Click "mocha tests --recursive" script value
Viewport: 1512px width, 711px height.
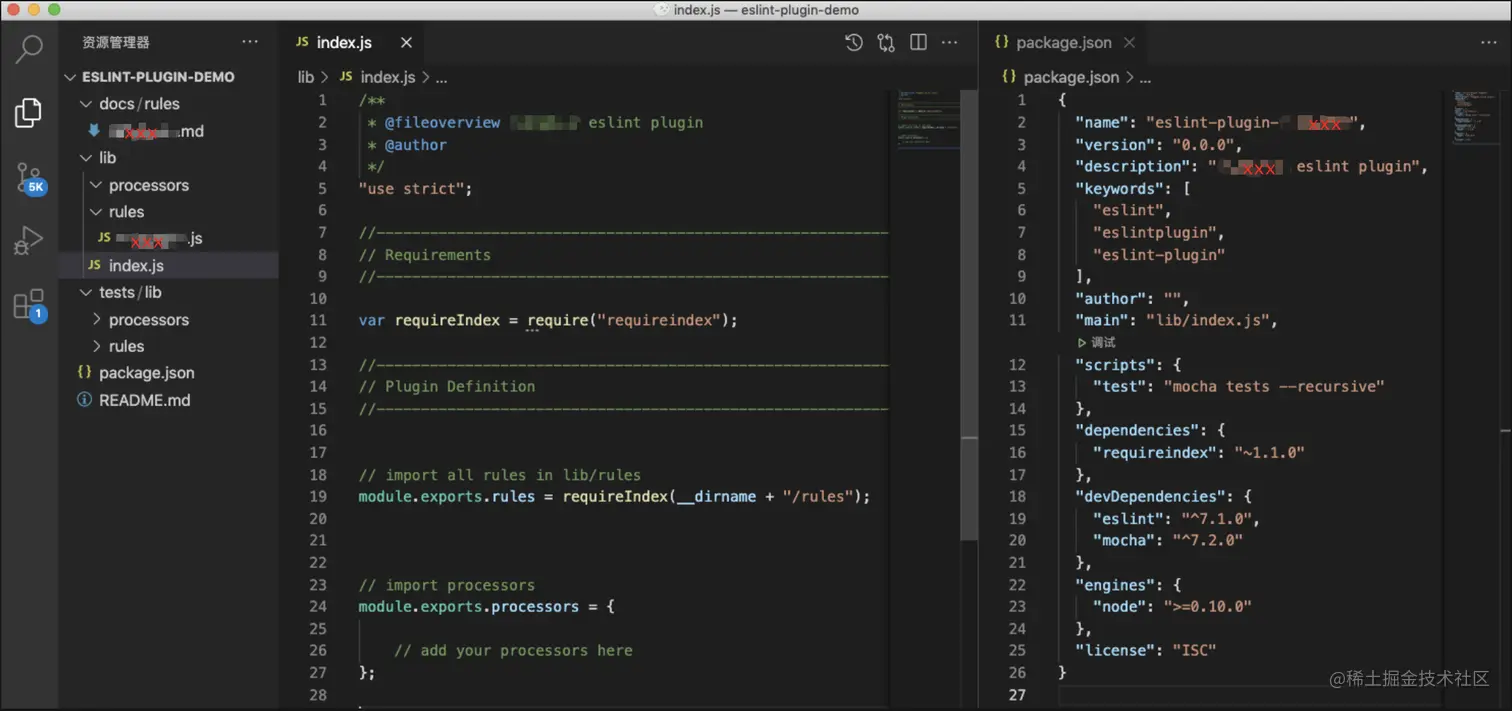click(1274, 386)
